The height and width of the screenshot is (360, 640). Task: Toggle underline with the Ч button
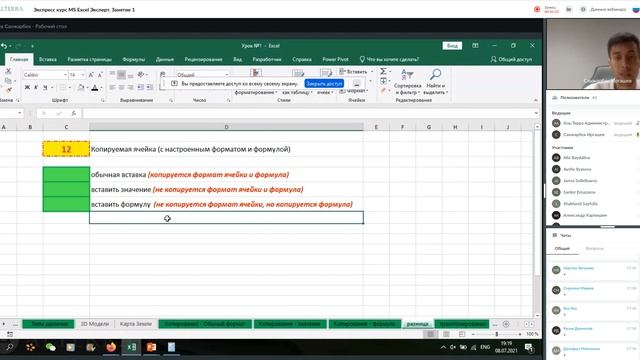(45, 87)
